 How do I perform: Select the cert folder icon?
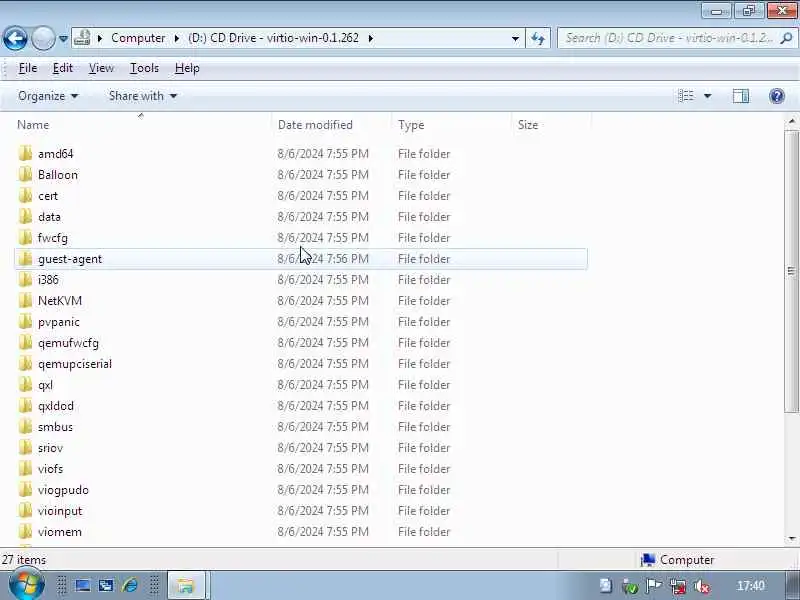(25, 195)
